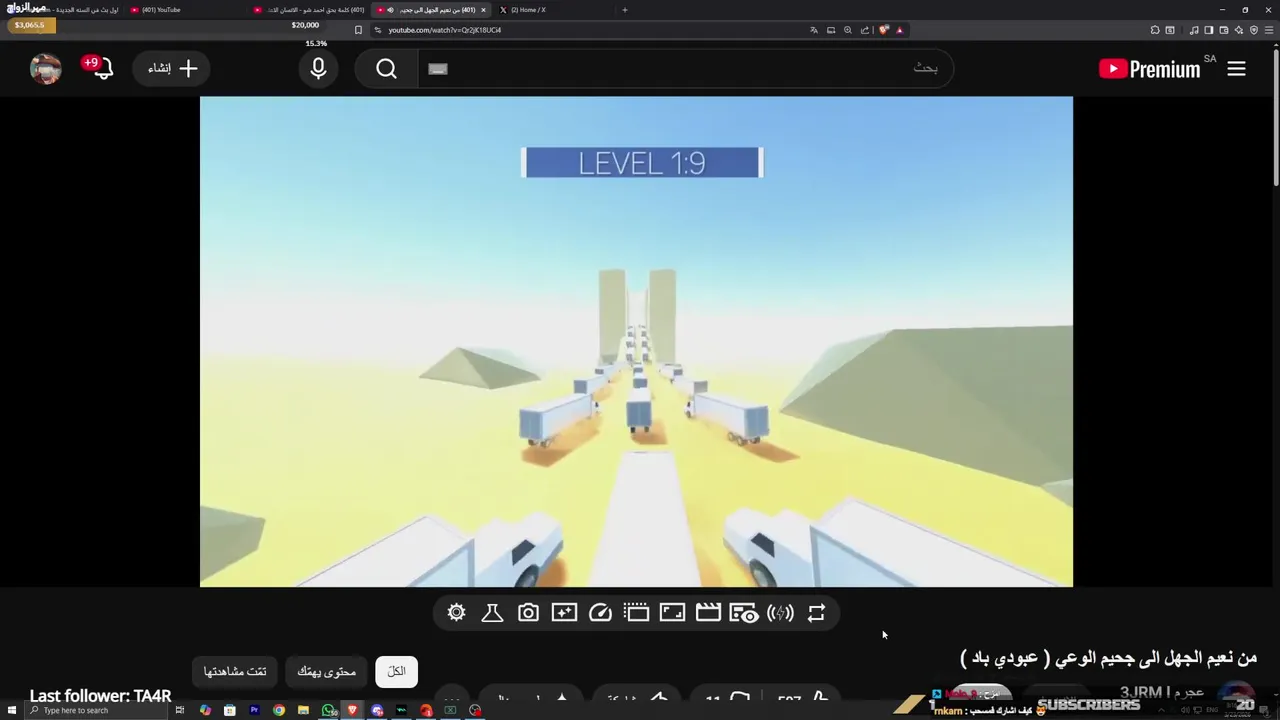This screenshot has width=1280, height=720.
Task: Switch to the (401) YouTube browser tab
Action: (x=185, y=10)
